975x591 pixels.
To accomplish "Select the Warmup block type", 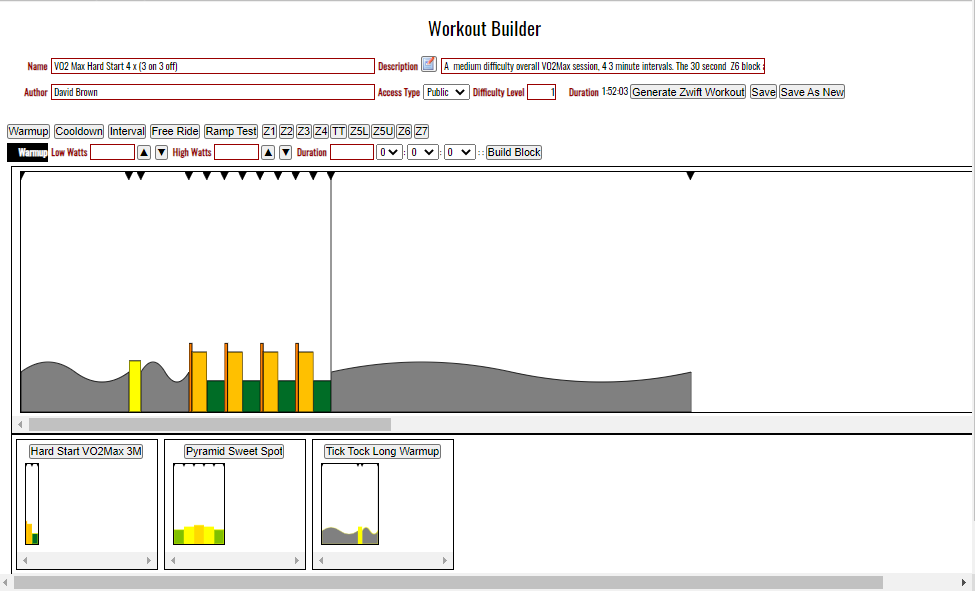I will click(28, 132).
